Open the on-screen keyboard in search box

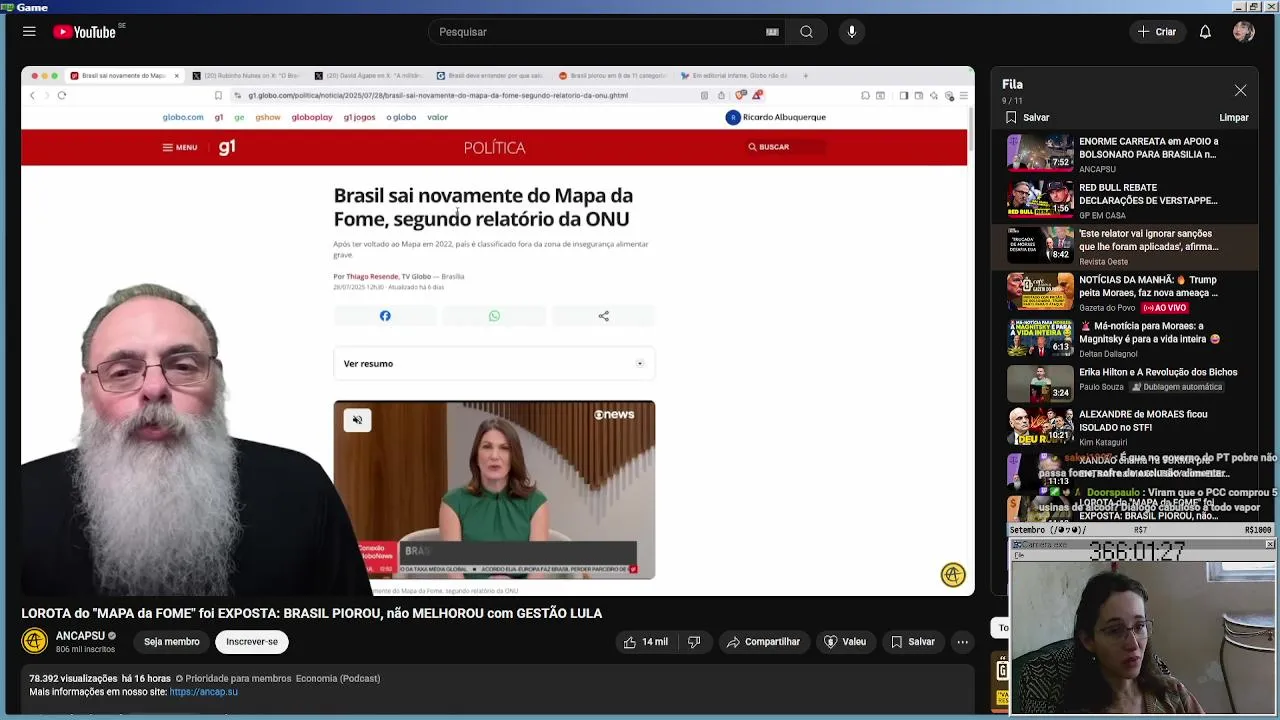[x=772, y=32]
